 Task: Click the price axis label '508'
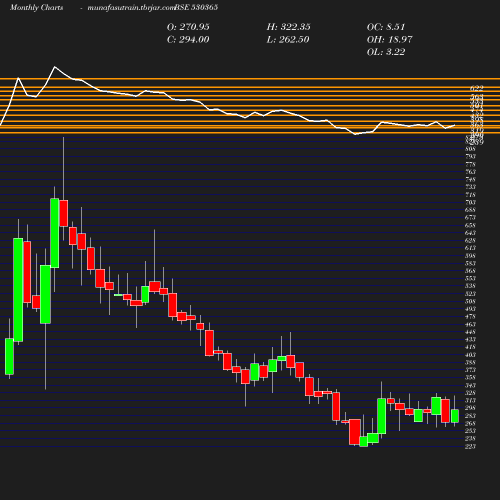pyautogui.click(x=470, y=301)
